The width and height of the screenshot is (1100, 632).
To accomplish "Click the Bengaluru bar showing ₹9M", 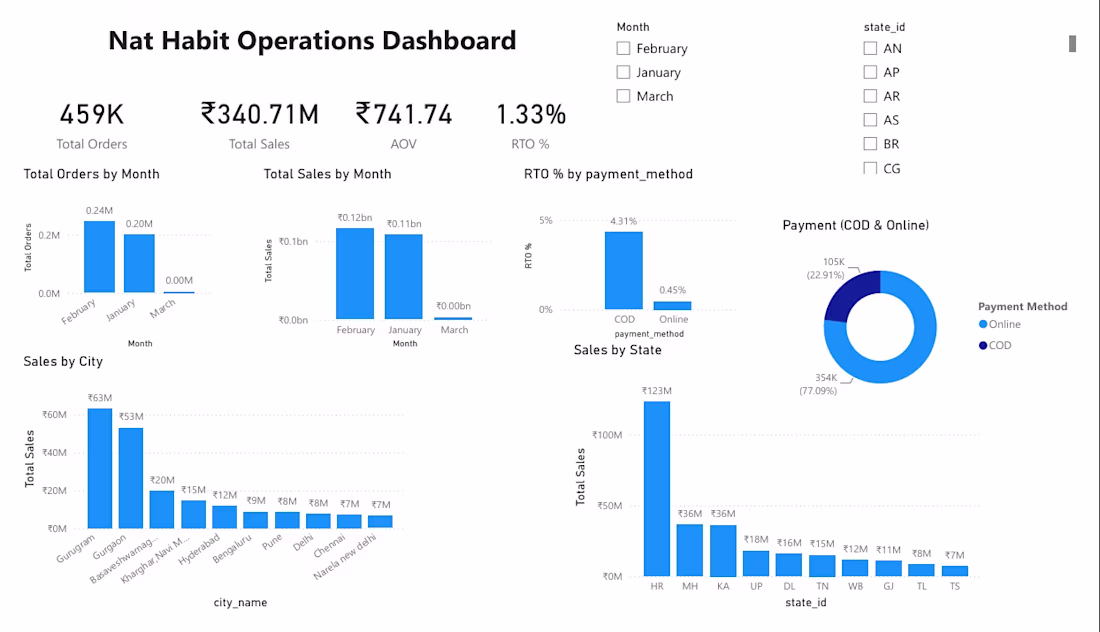I will [255, 520].
